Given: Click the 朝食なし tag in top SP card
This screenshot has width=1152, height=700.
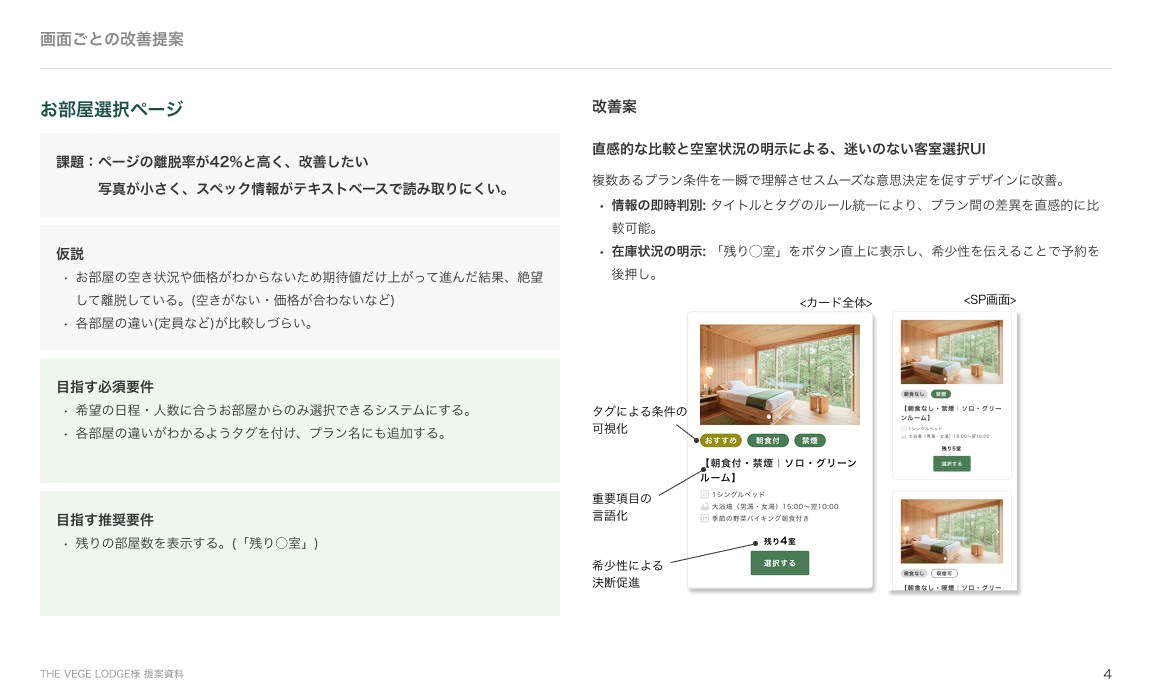Looking at the screenshot, I should 914,394.
